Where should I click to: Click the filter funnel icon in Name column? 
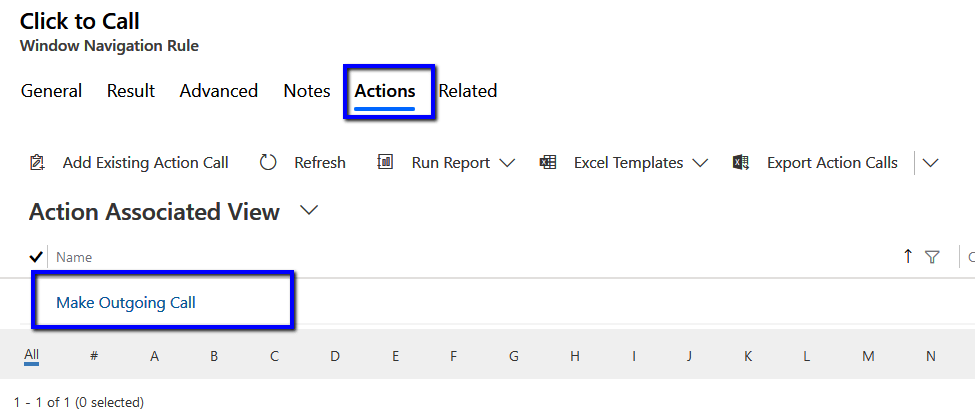(x=932, y=257)
